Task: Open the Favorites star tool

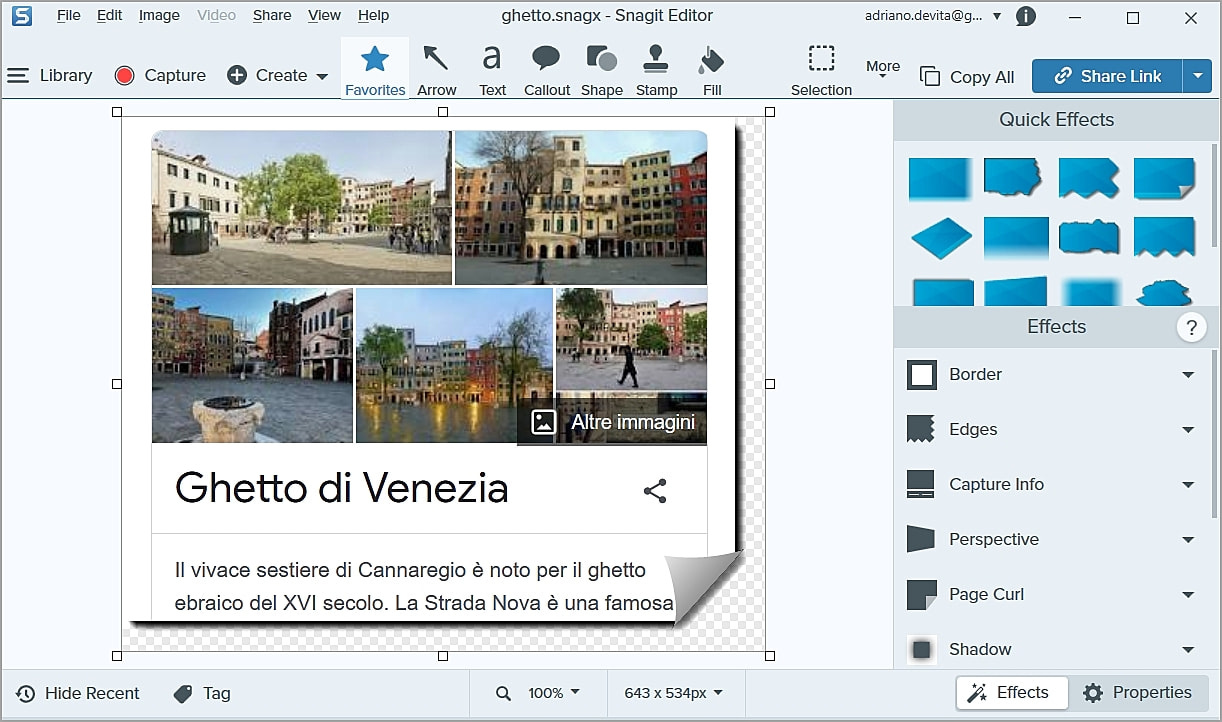Action: [375, 70]
